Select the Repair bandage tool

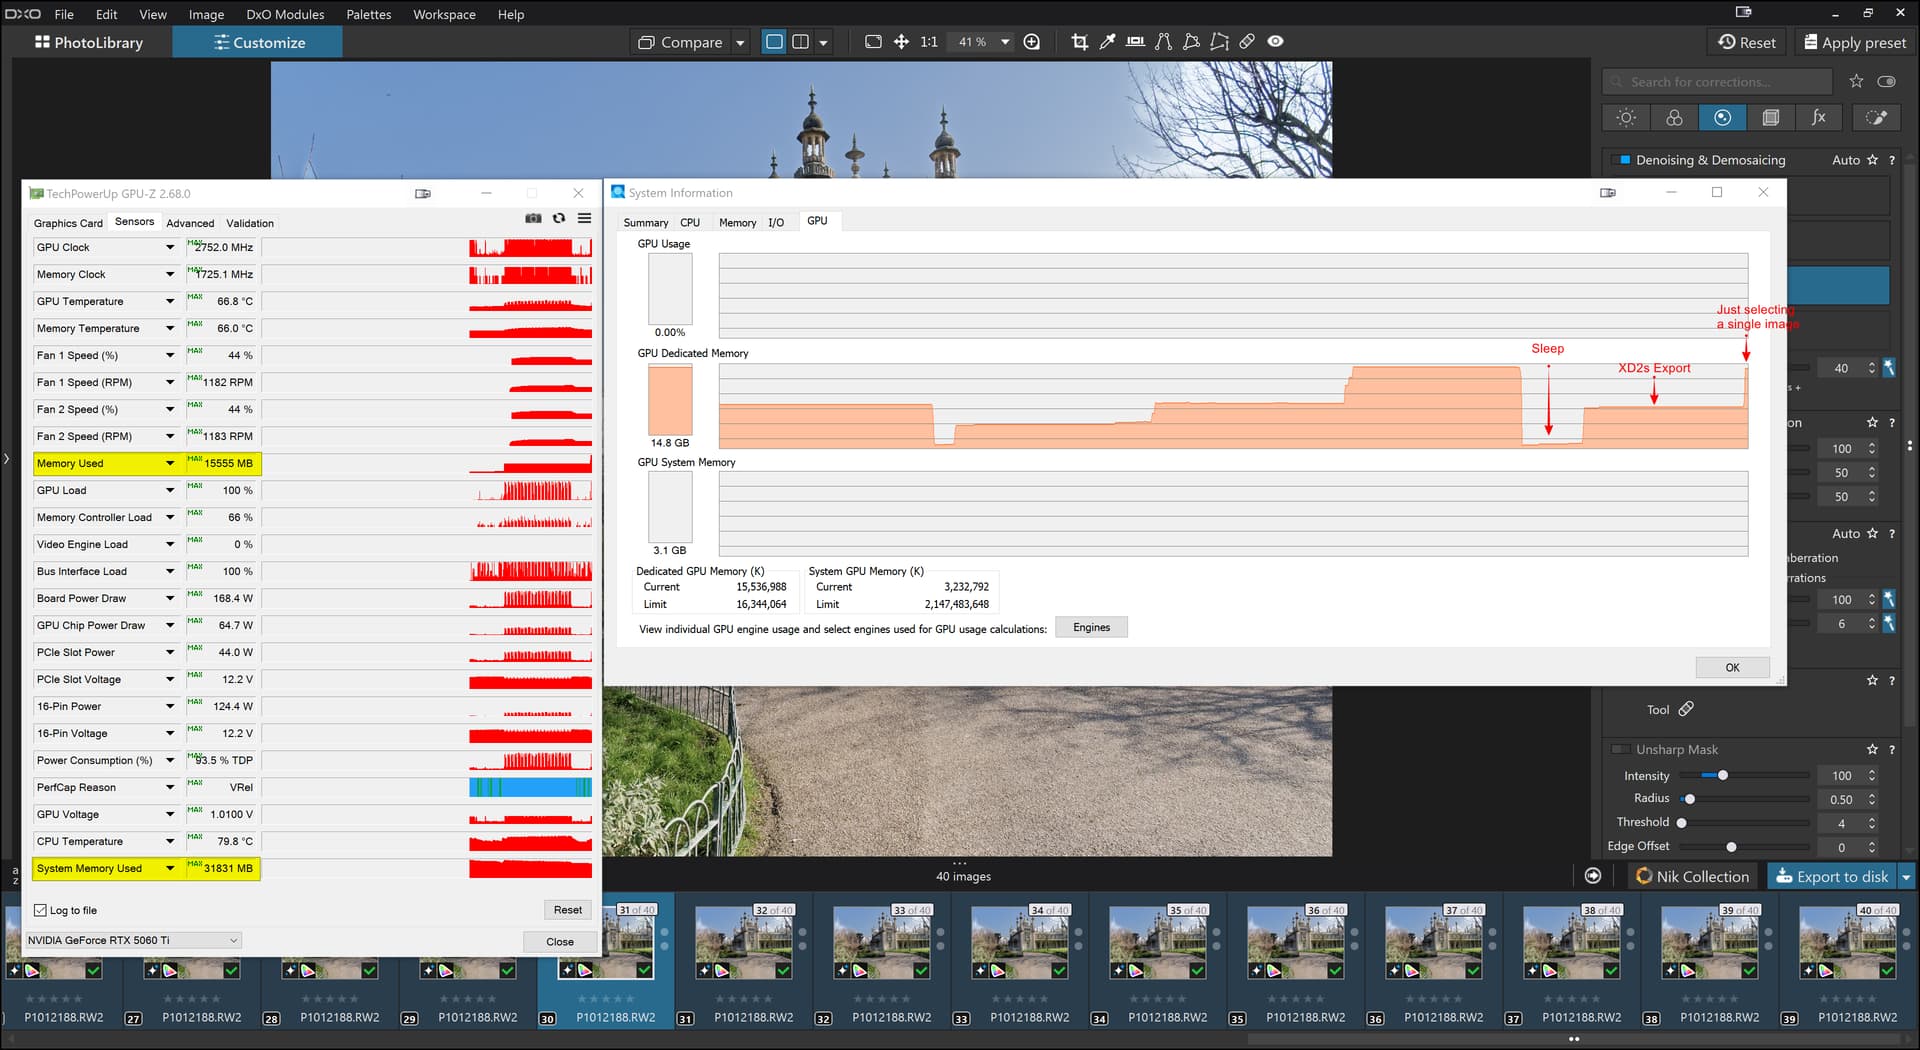click(1247, 42)
